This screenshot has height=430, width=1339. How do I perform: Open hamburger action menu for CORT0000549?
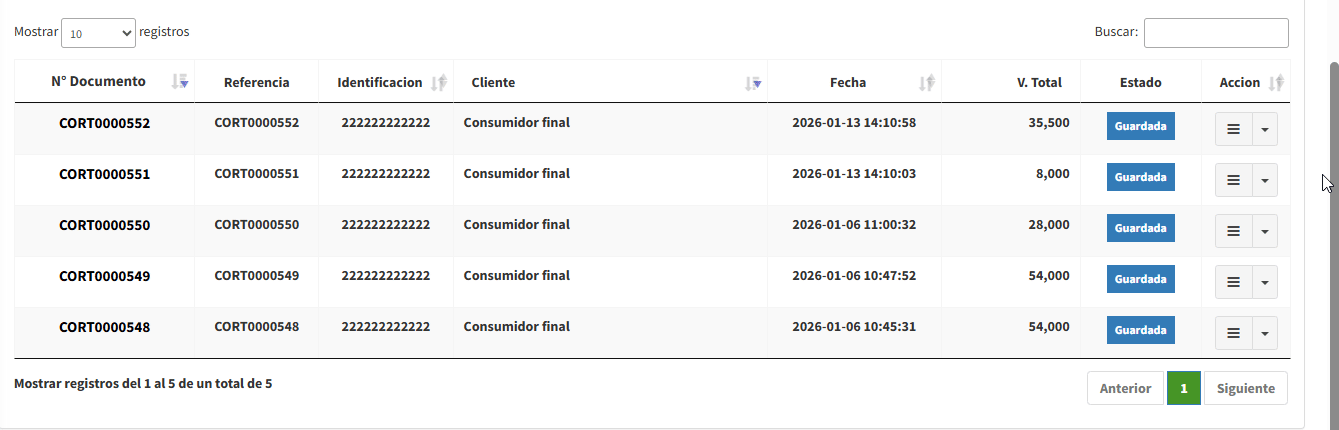[x=1233, y=282]
